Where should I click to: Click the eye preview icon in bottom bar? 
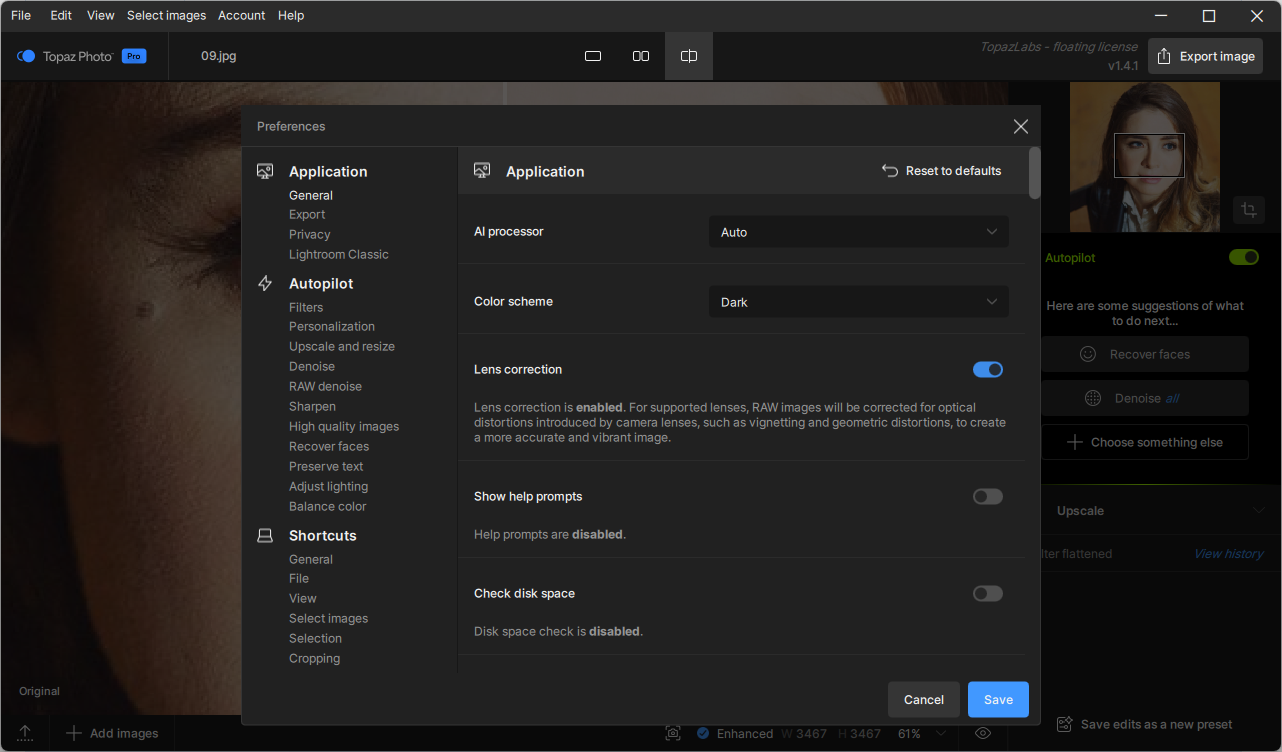click(982, 733)
